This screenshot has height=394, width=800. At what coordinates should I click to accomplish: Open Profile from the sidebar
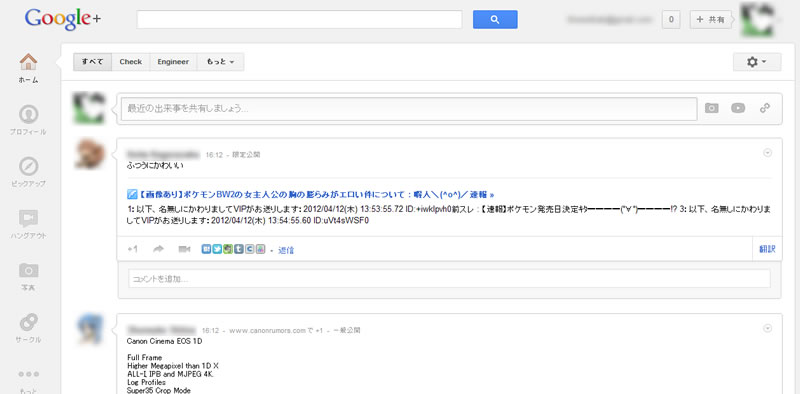point(28,120)
